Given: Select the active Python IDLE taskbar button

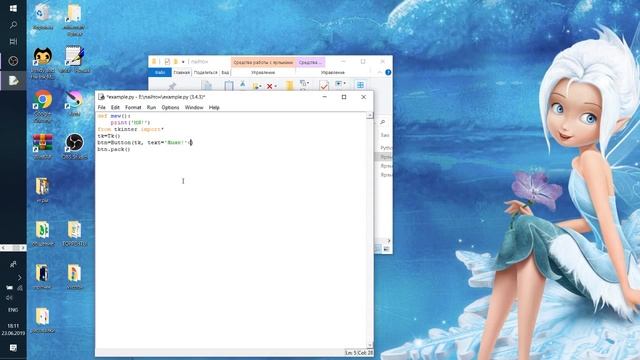Looking at the screenshot, I should pos(13,80).
